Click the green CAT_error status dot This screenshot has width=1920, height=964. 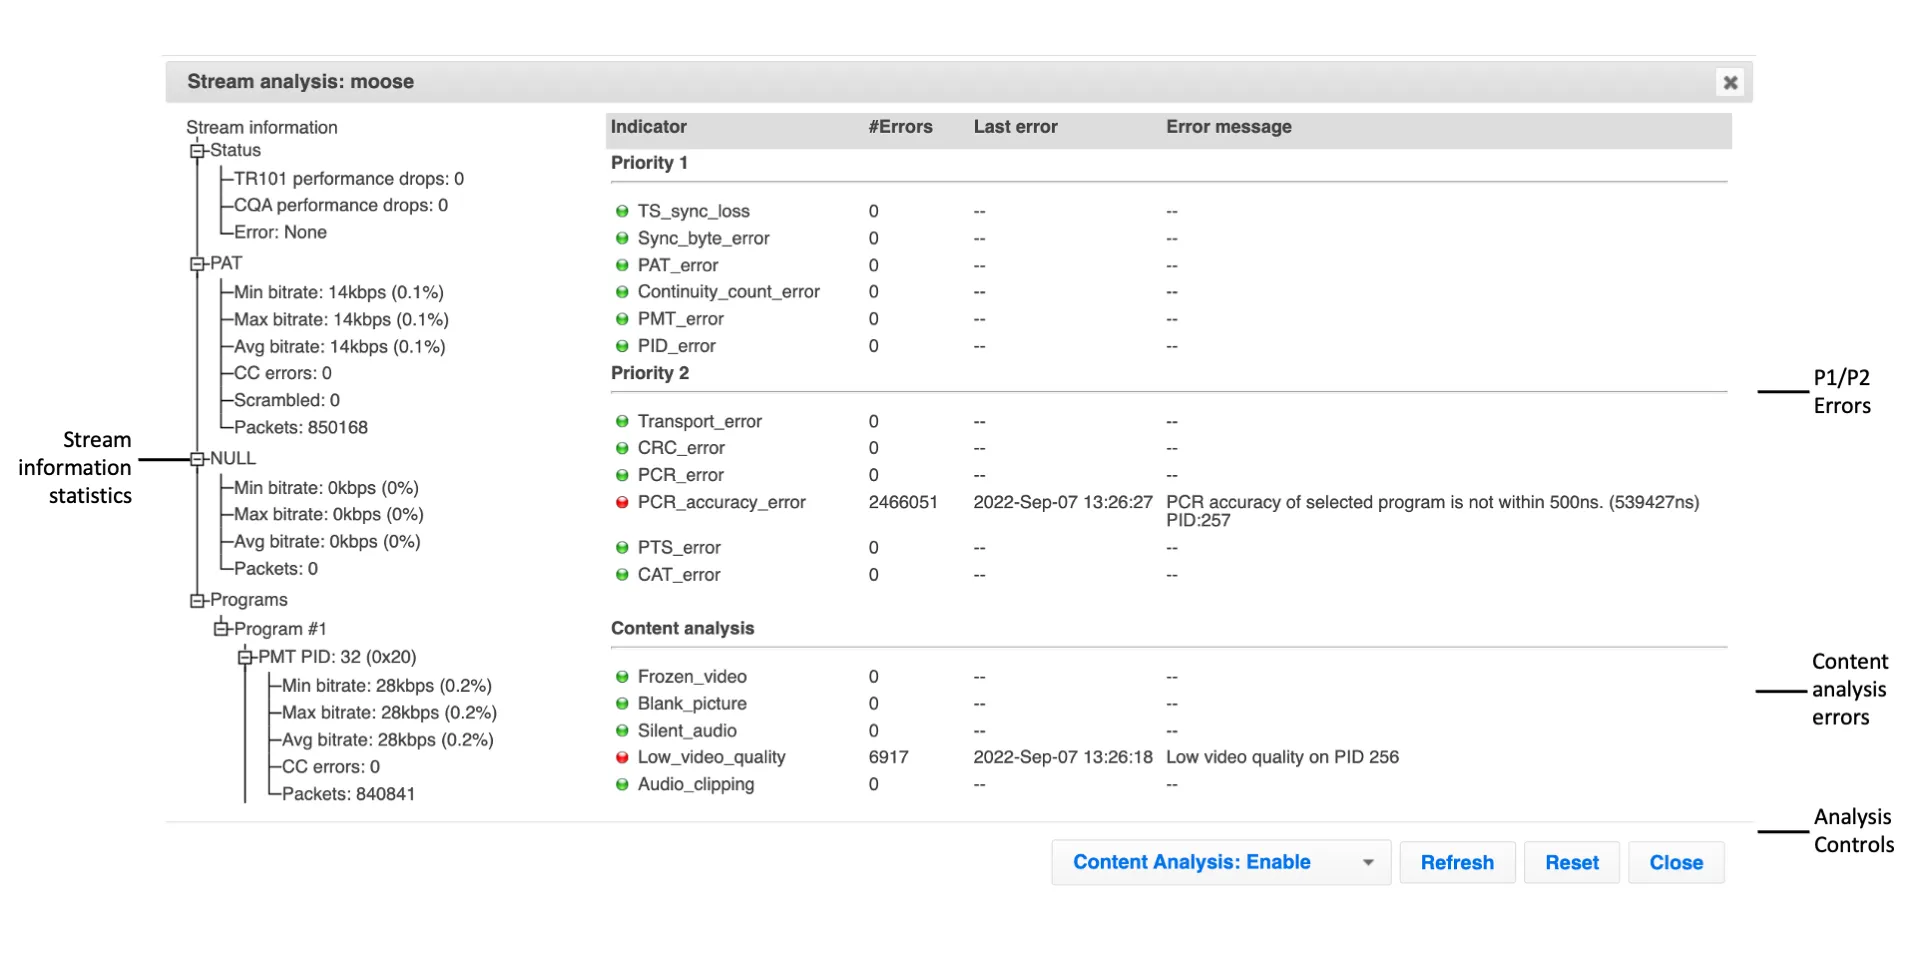coord(622,575)
